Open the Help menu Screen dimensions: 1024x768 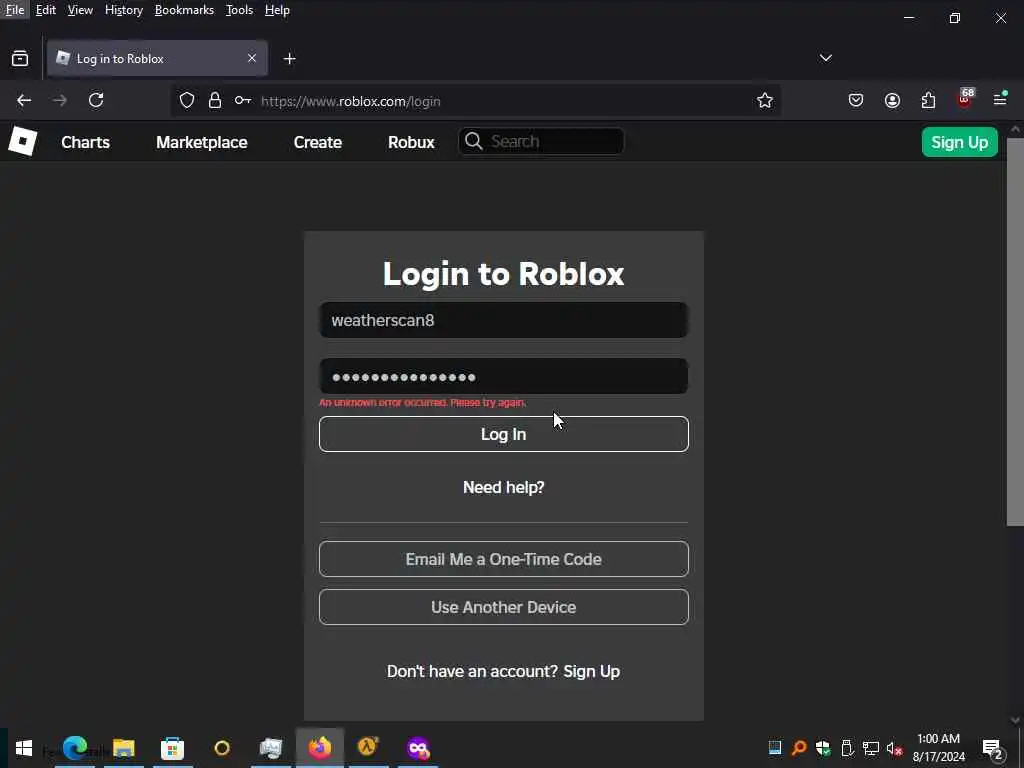pyautogui.click(x=277, y=10)
